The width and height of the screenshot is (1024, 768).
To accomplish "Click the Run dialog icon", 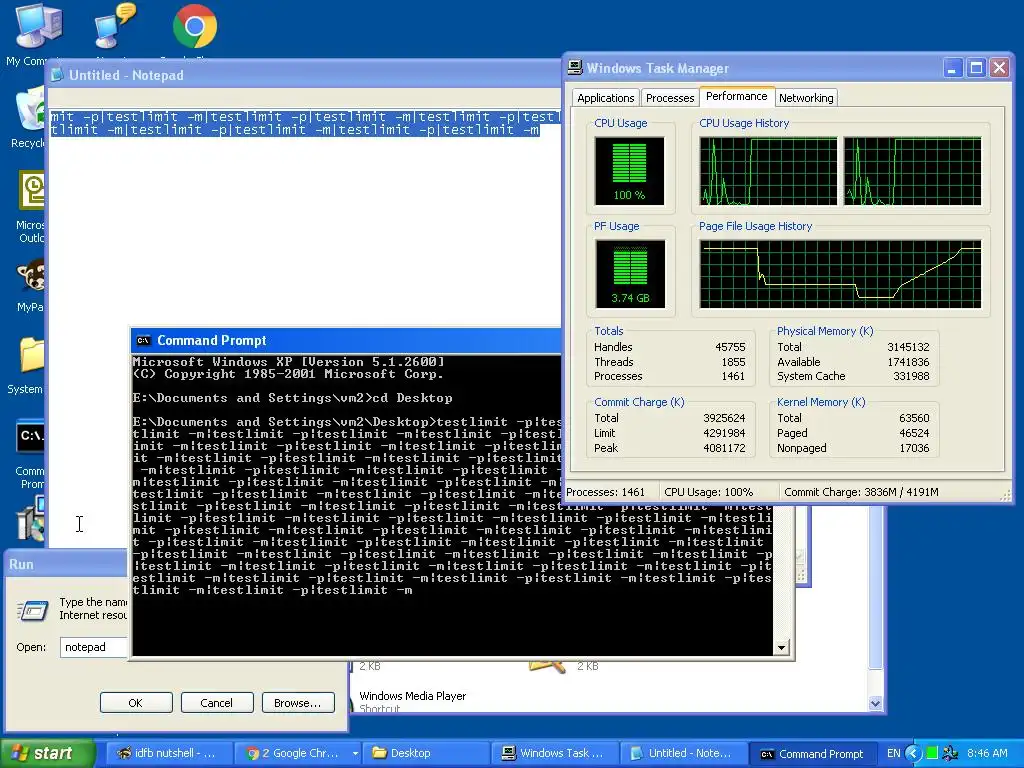I will tap(33, 611).
